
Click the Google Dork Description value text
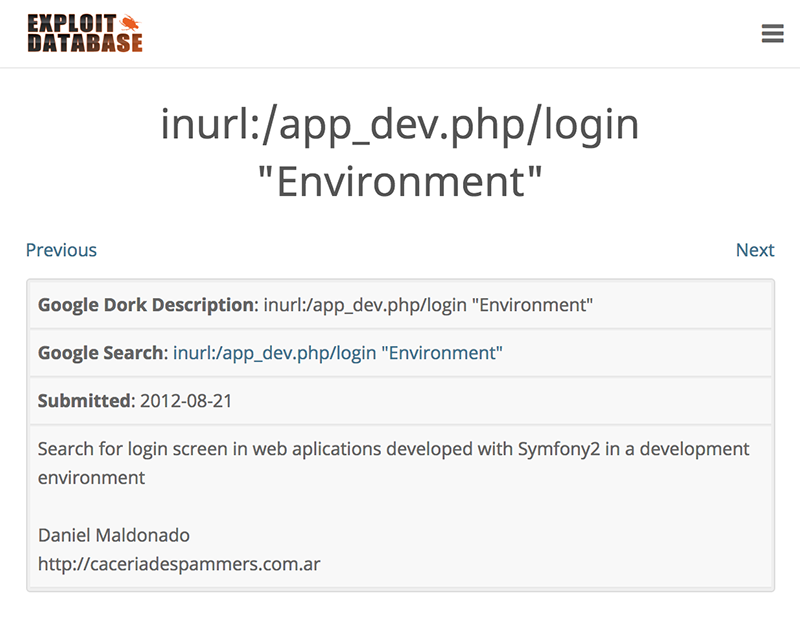click(x=428, y=305)
